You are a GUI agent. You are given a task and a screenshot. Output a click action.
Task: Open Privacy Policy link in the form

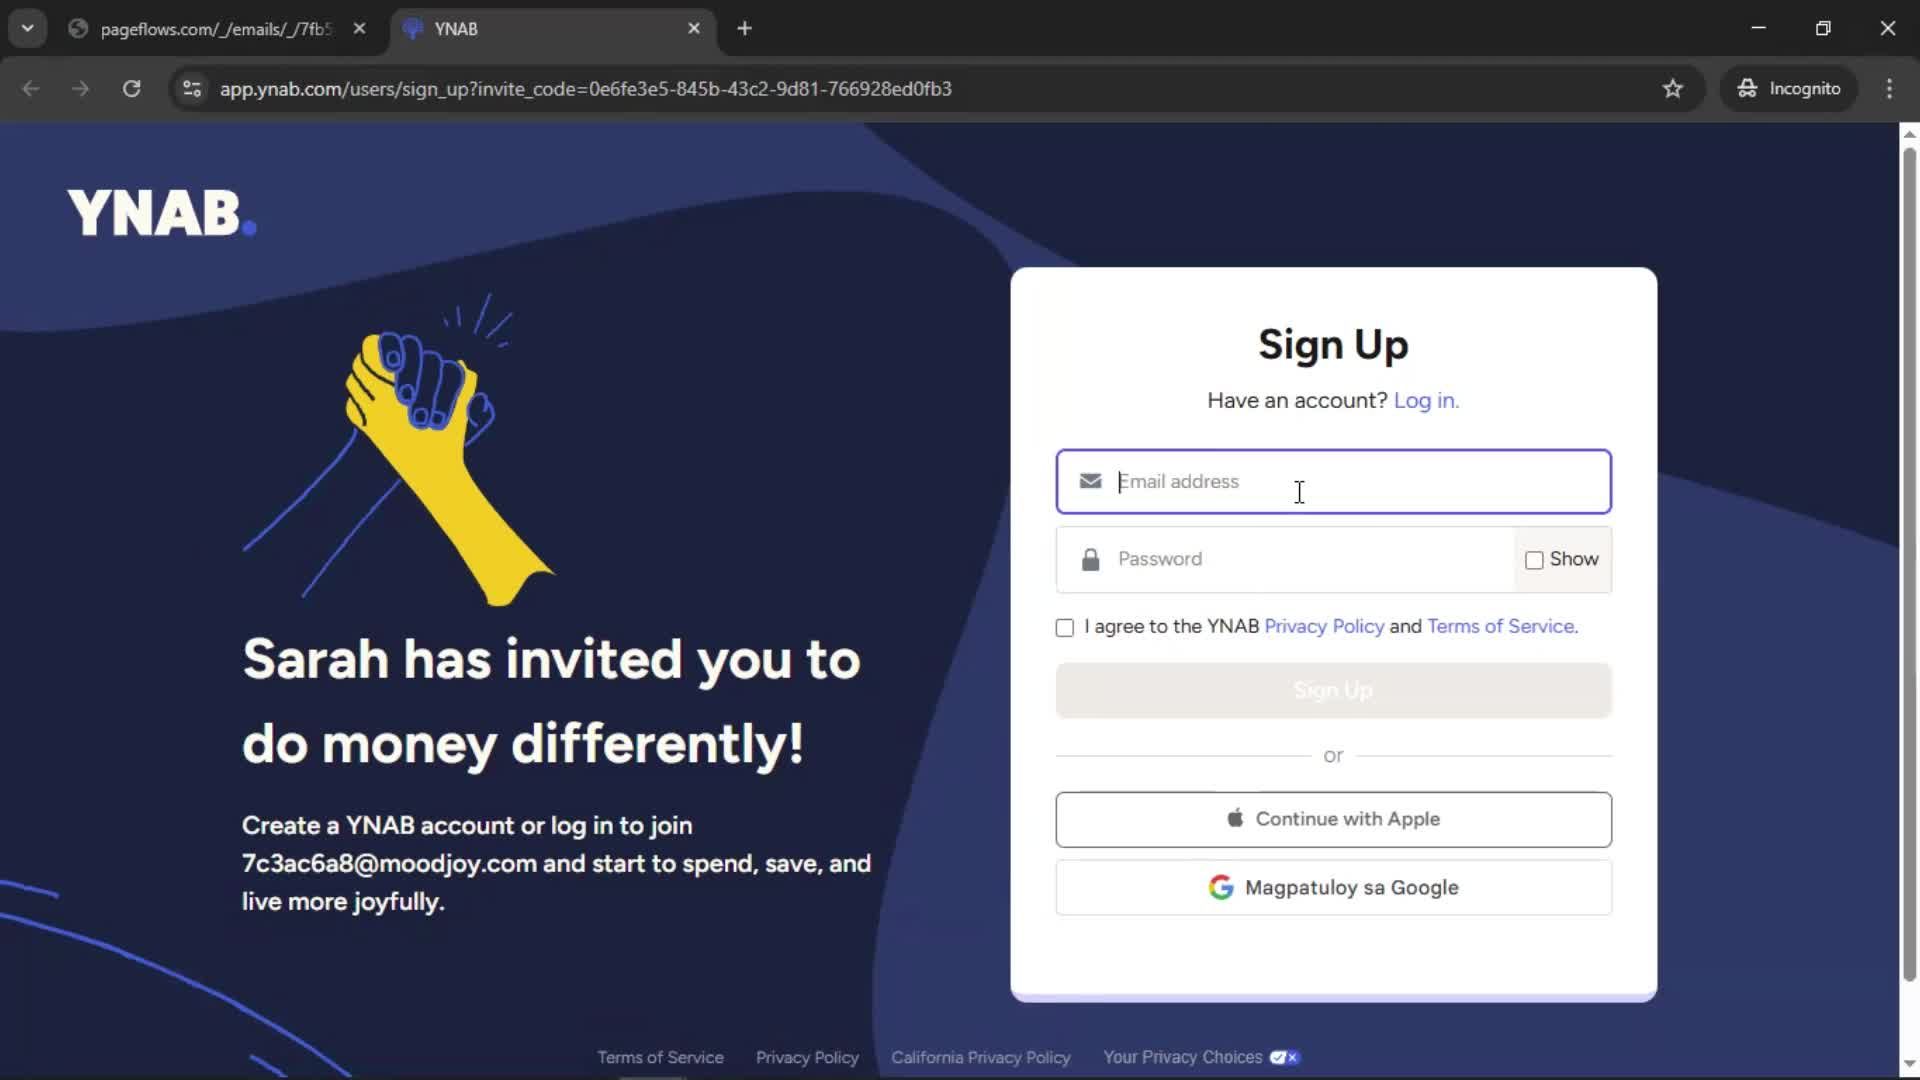click(1324, 626)
